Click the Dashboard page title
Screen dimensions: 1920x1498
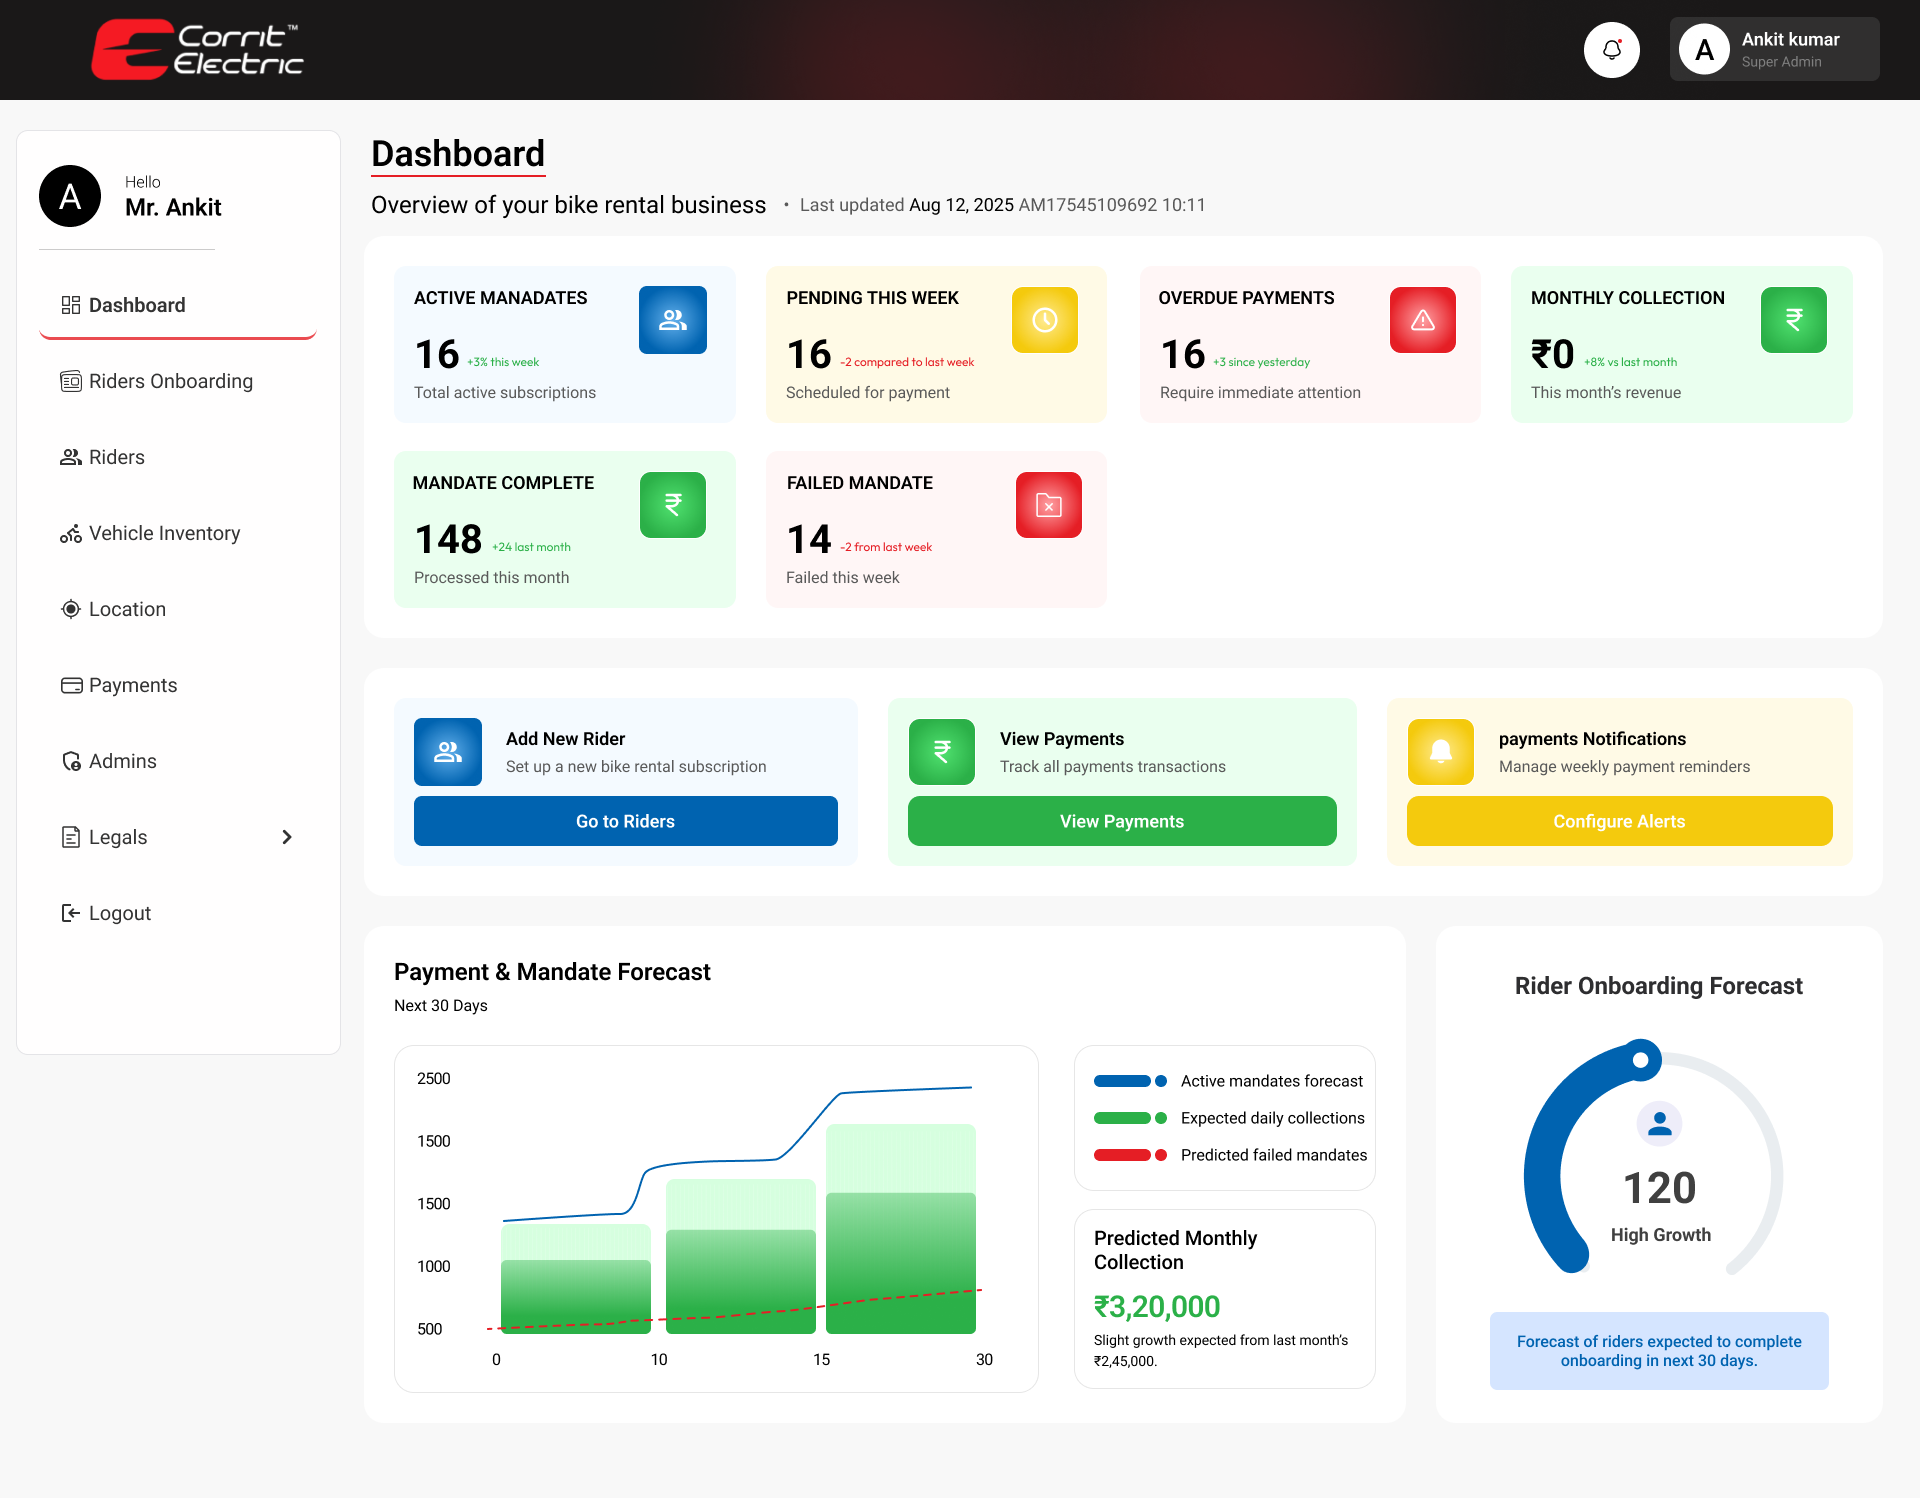[x=458, y=154]
